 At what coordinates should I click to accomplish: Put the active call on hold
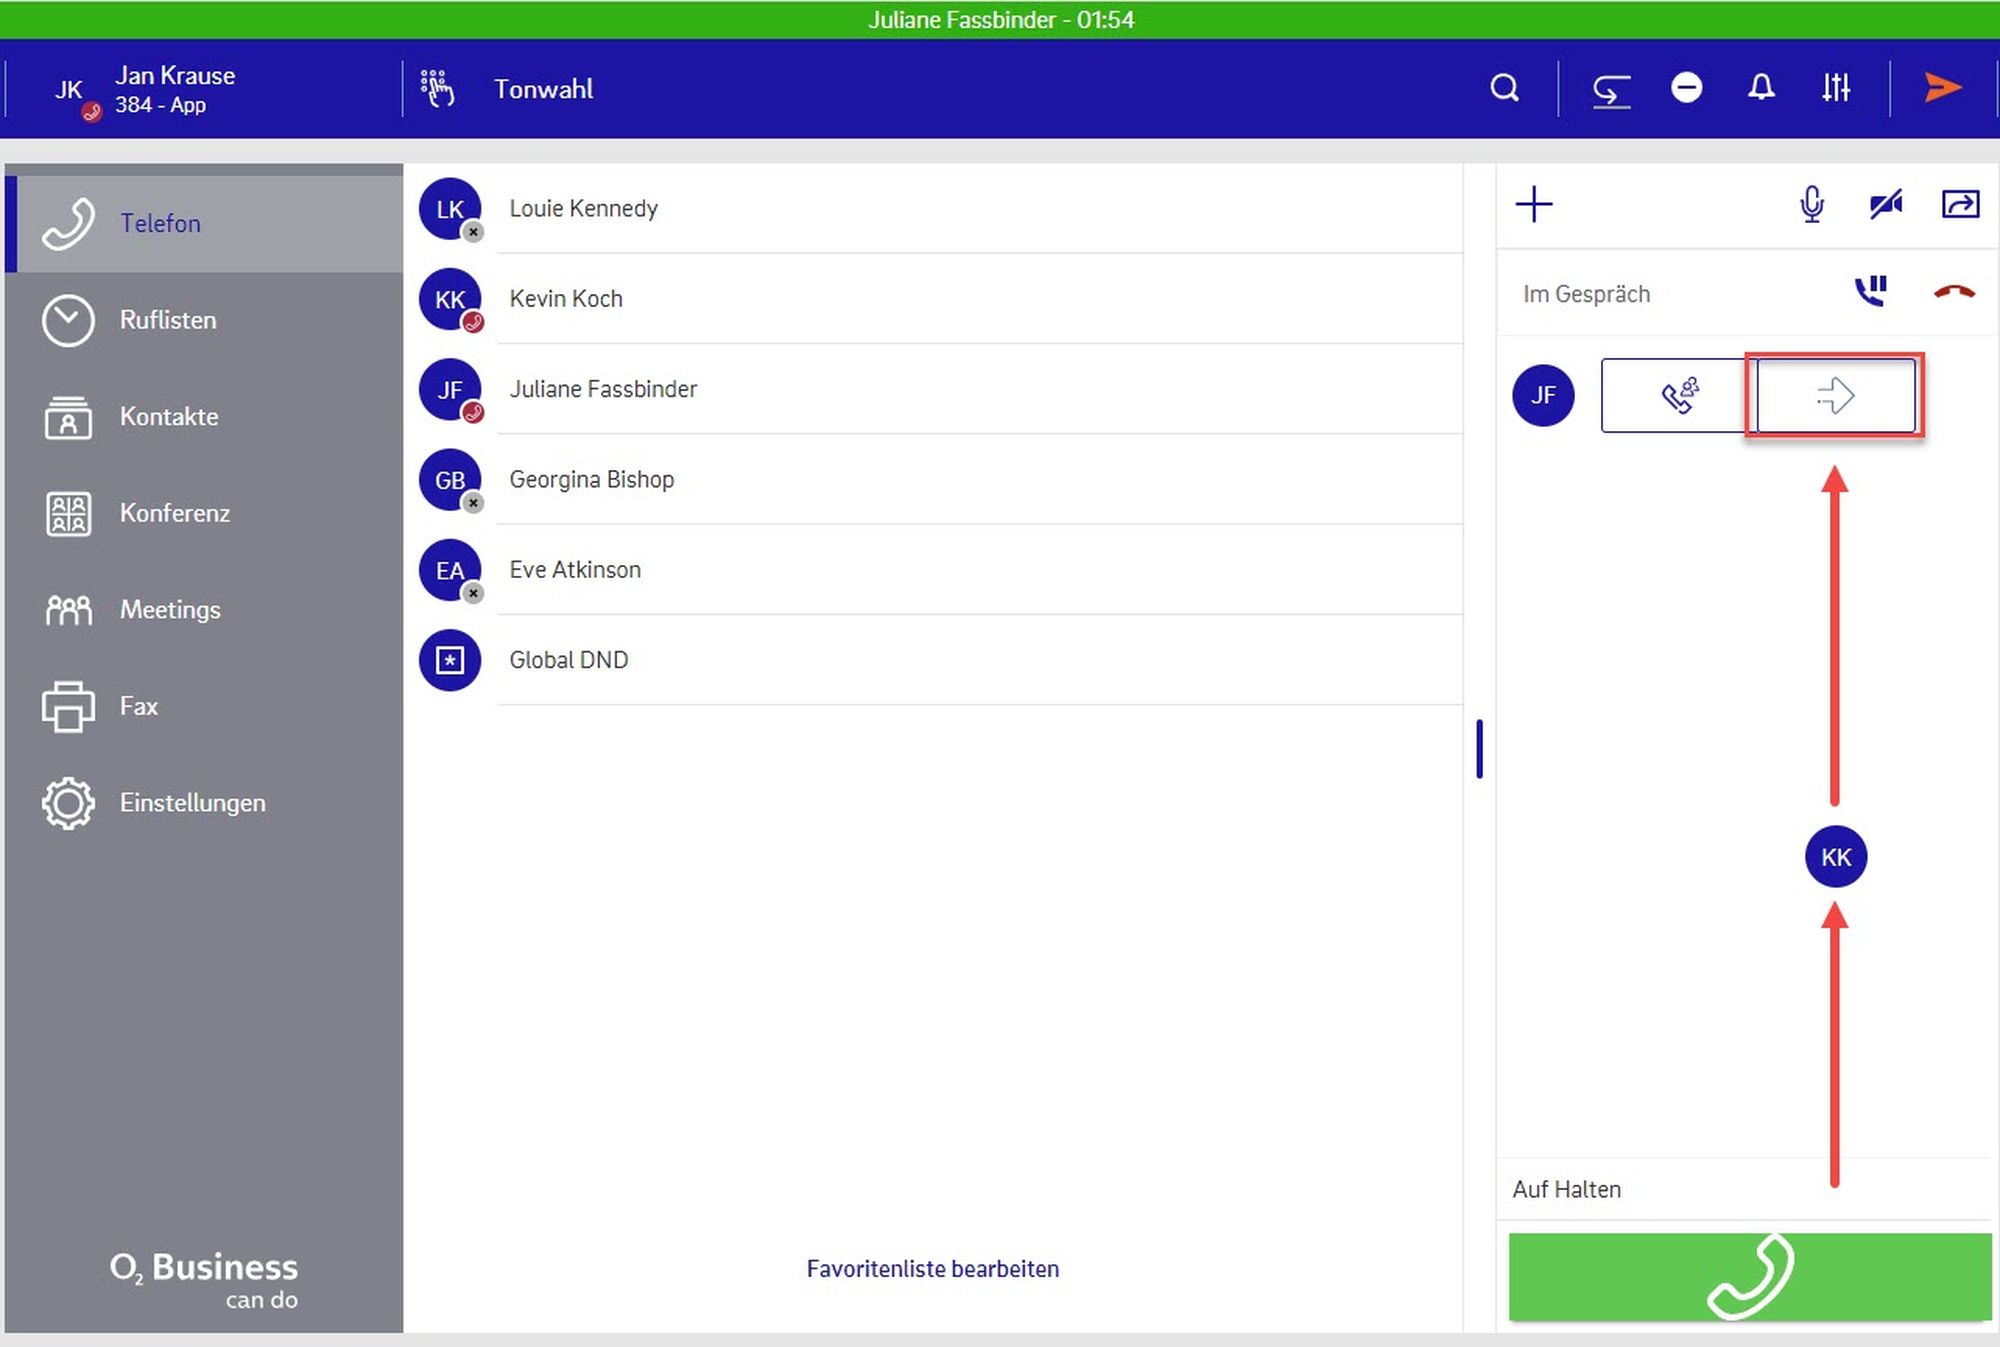click(1870, 292)
